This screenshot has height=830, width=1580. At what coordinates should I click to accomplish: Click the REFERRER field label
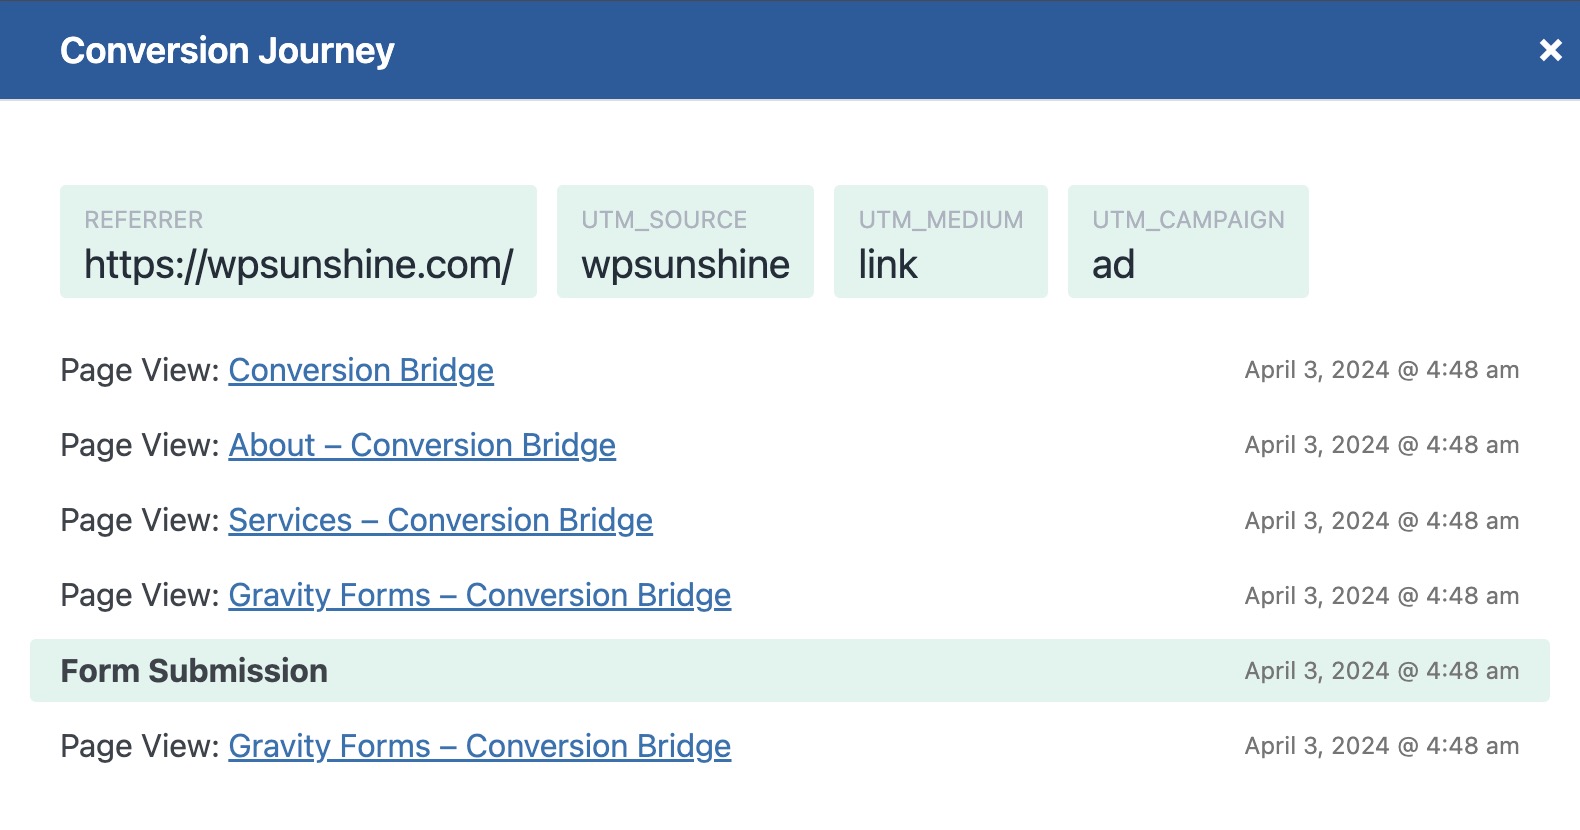(144, 219)
